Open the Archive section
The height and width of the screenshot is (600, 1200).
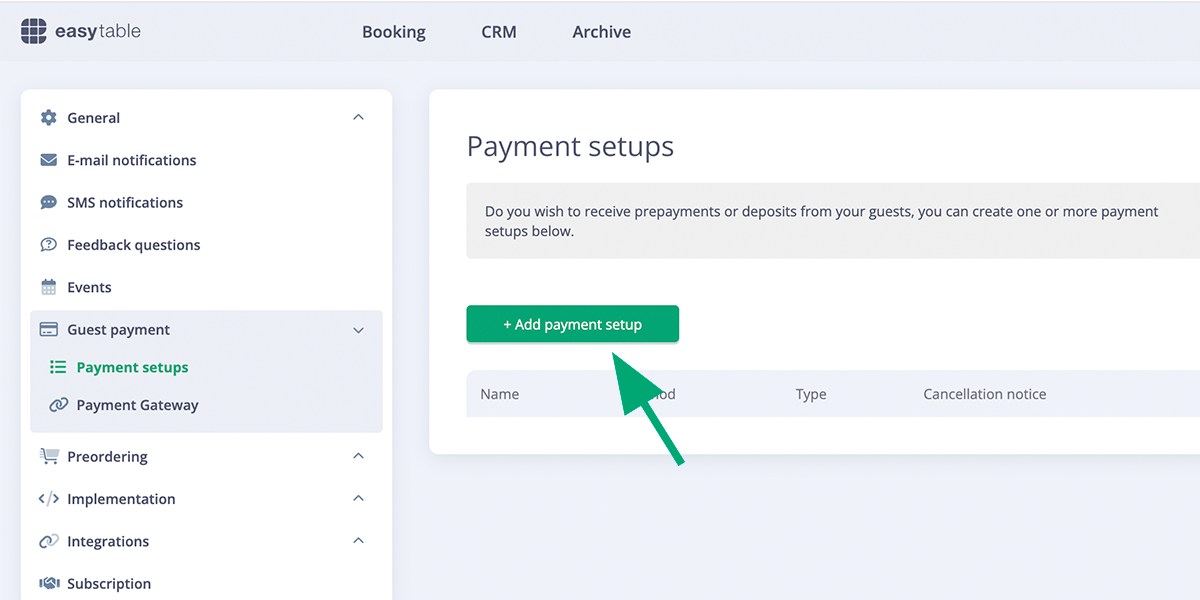pyautogui.click(x=601, y=31)
